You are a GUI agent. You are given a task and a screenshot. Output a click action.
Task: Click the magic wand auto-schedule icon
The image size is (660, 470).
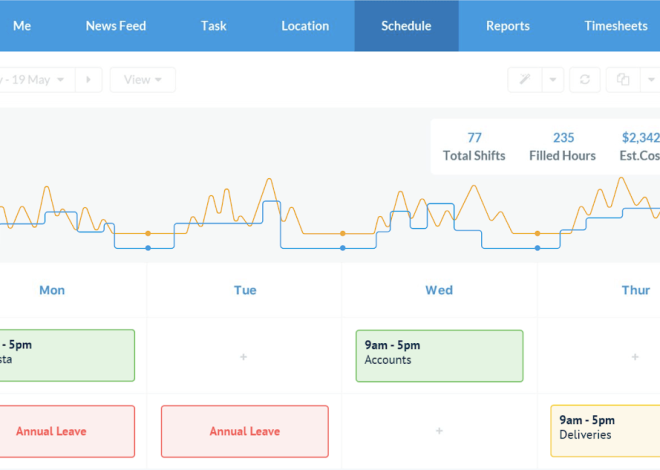pos(525,80)
